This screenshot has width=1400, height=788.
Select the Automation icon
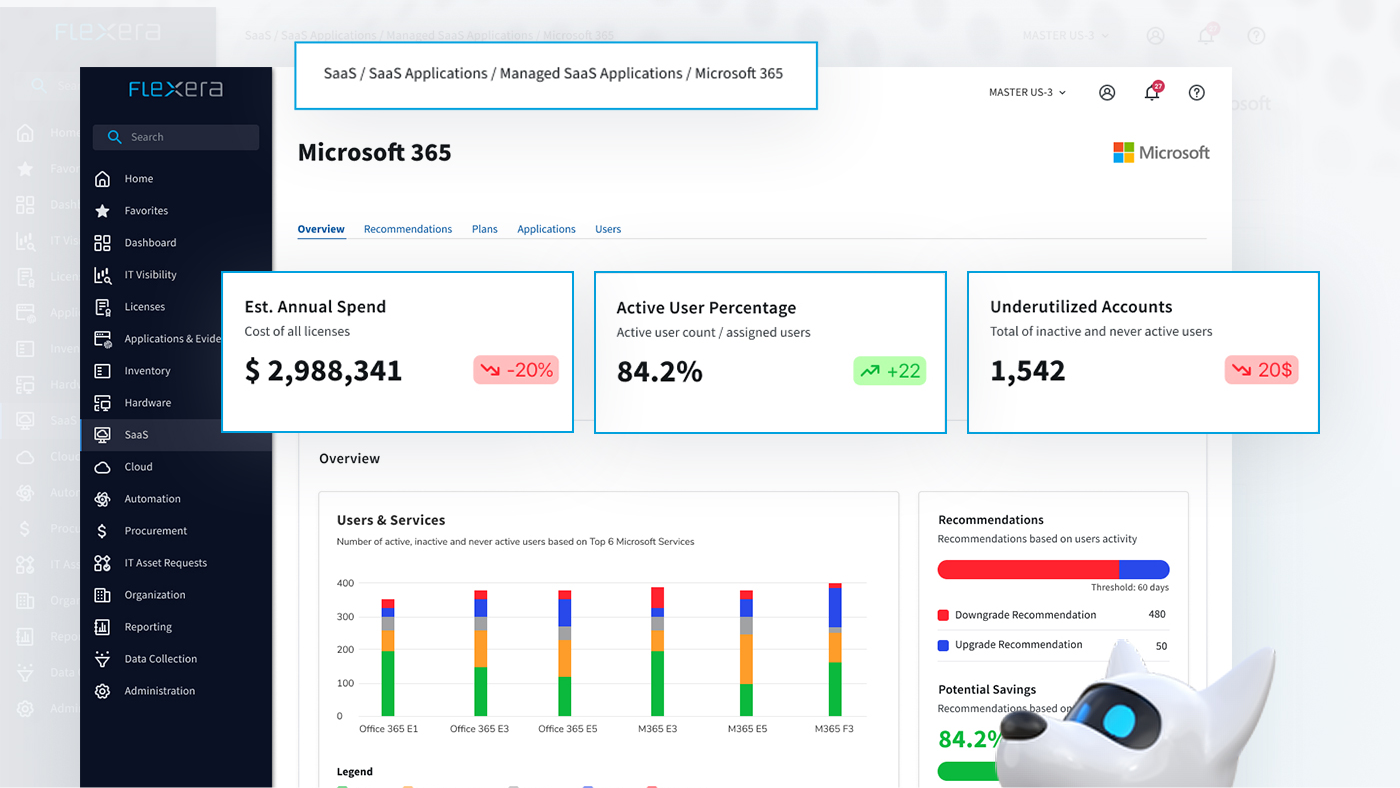pos(102,499)
